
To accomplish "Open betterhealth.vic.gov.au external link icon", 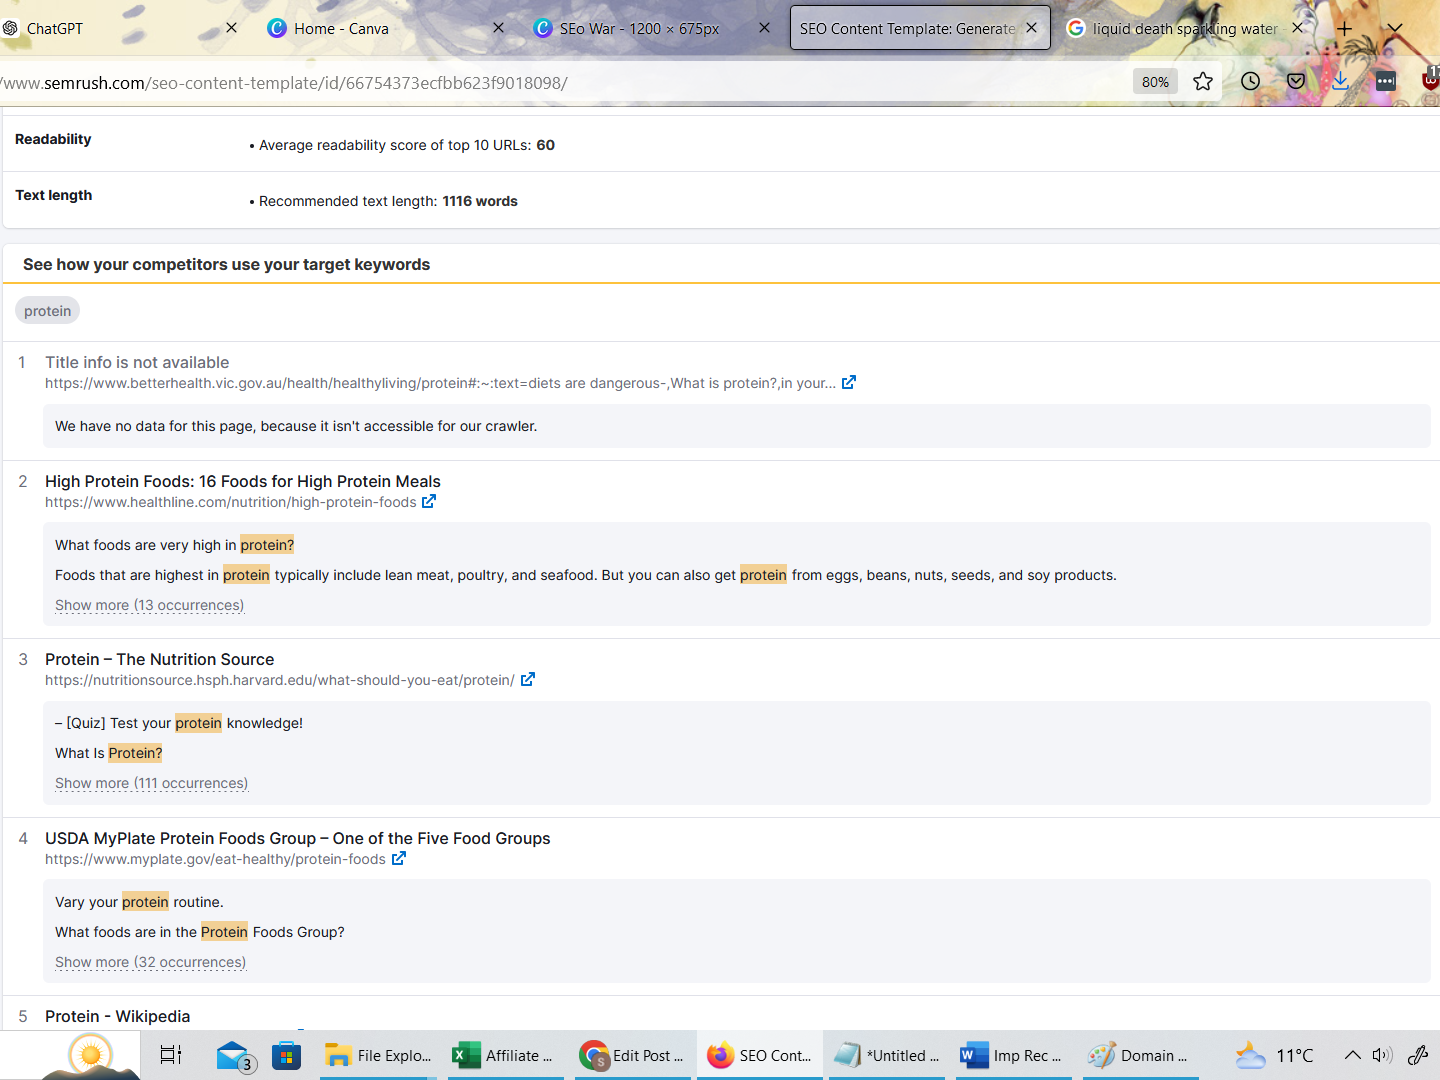I will coord(849,383).
